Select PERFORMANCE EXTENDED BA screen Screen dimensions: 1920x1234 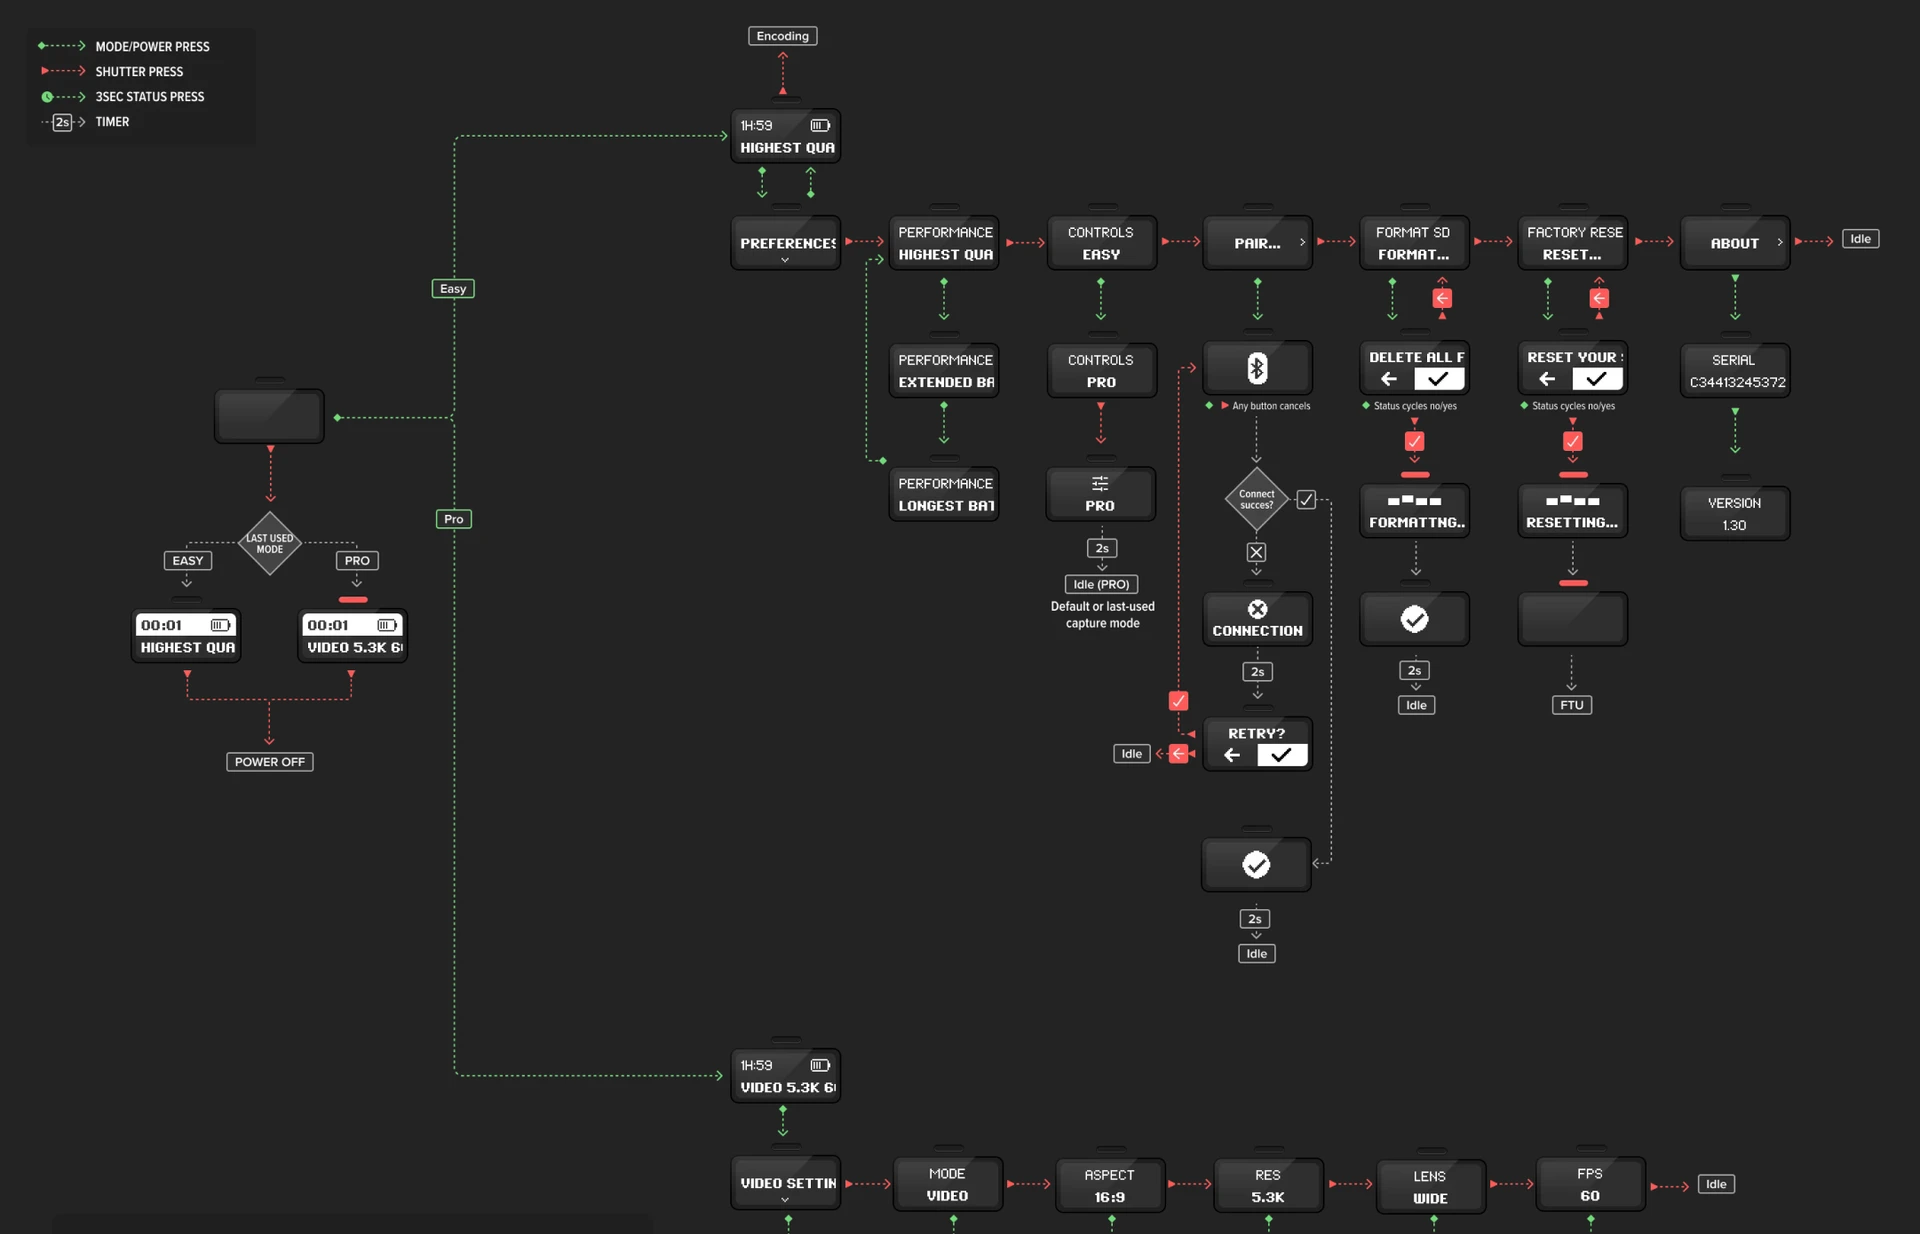tap(944, 371)
